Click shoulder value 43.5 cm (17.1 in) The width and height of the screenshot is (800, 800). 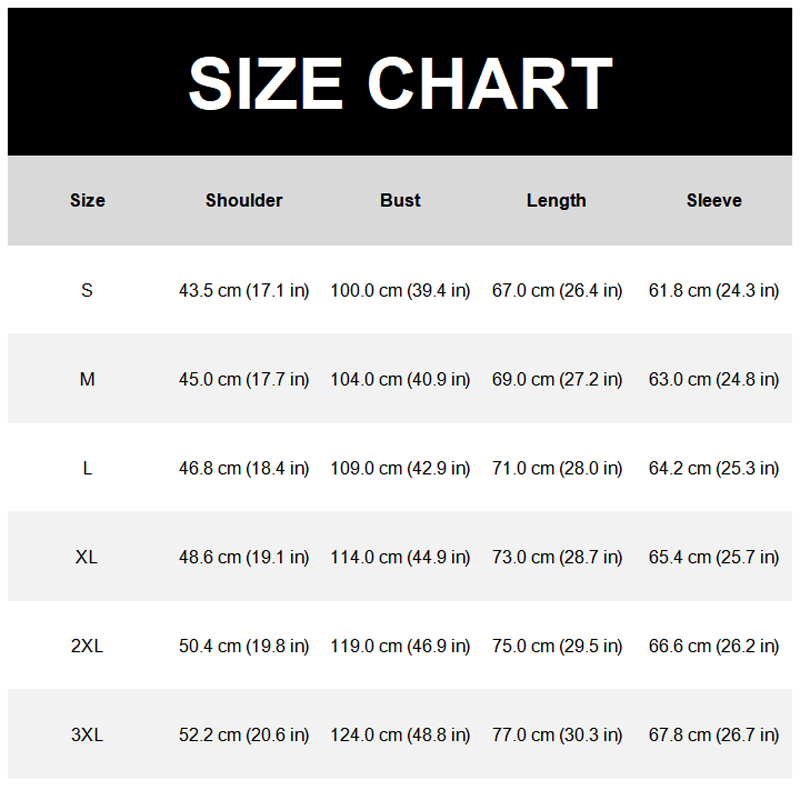(x=244, y=291)
